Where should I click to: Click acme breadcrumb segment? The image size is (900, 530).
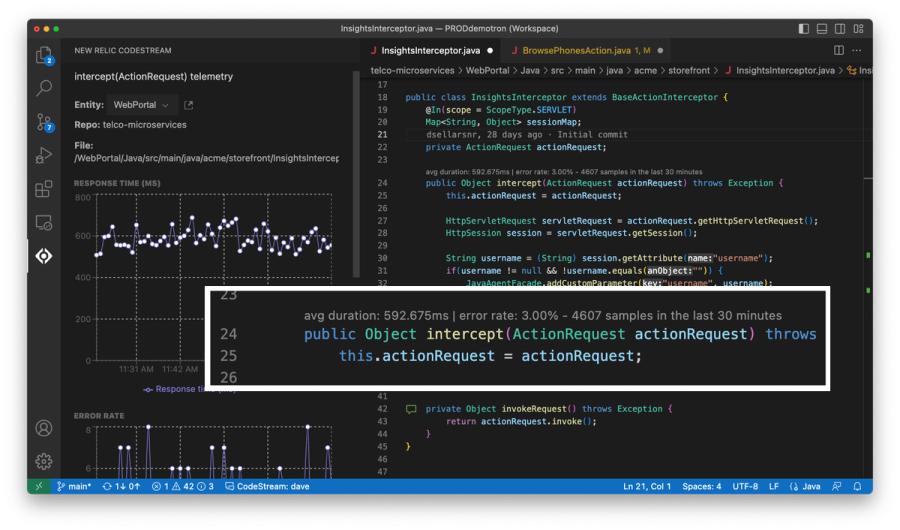(x=645, y=70)
